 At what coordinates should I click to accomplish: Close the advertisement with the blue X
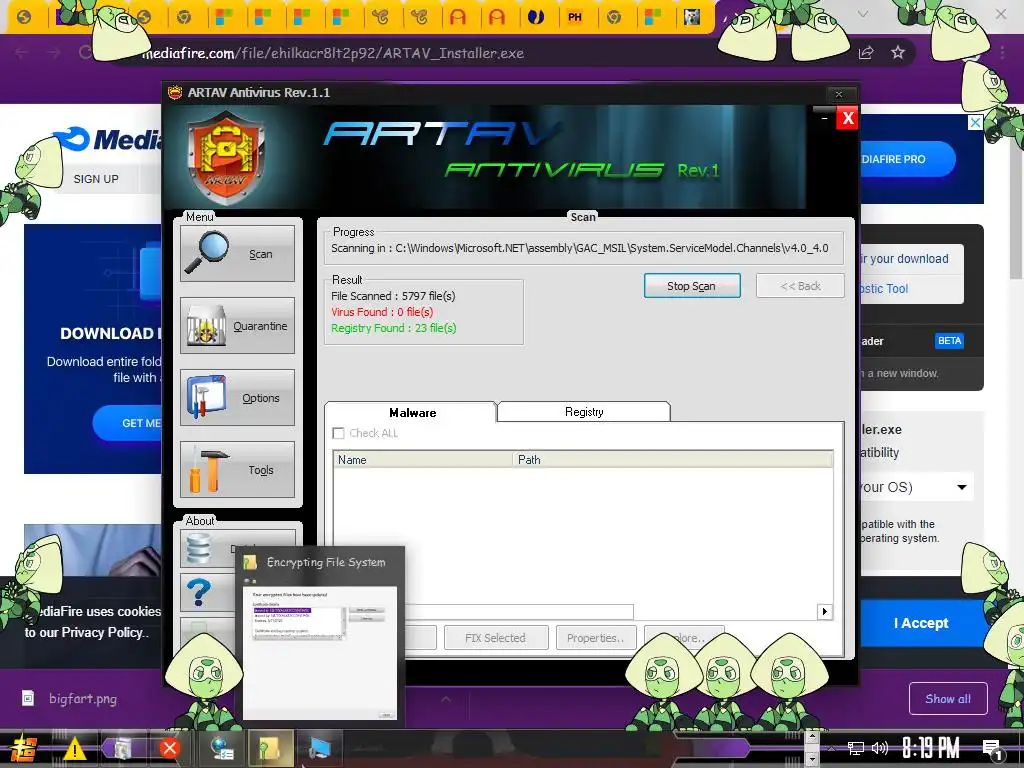[x=975, y=122]
